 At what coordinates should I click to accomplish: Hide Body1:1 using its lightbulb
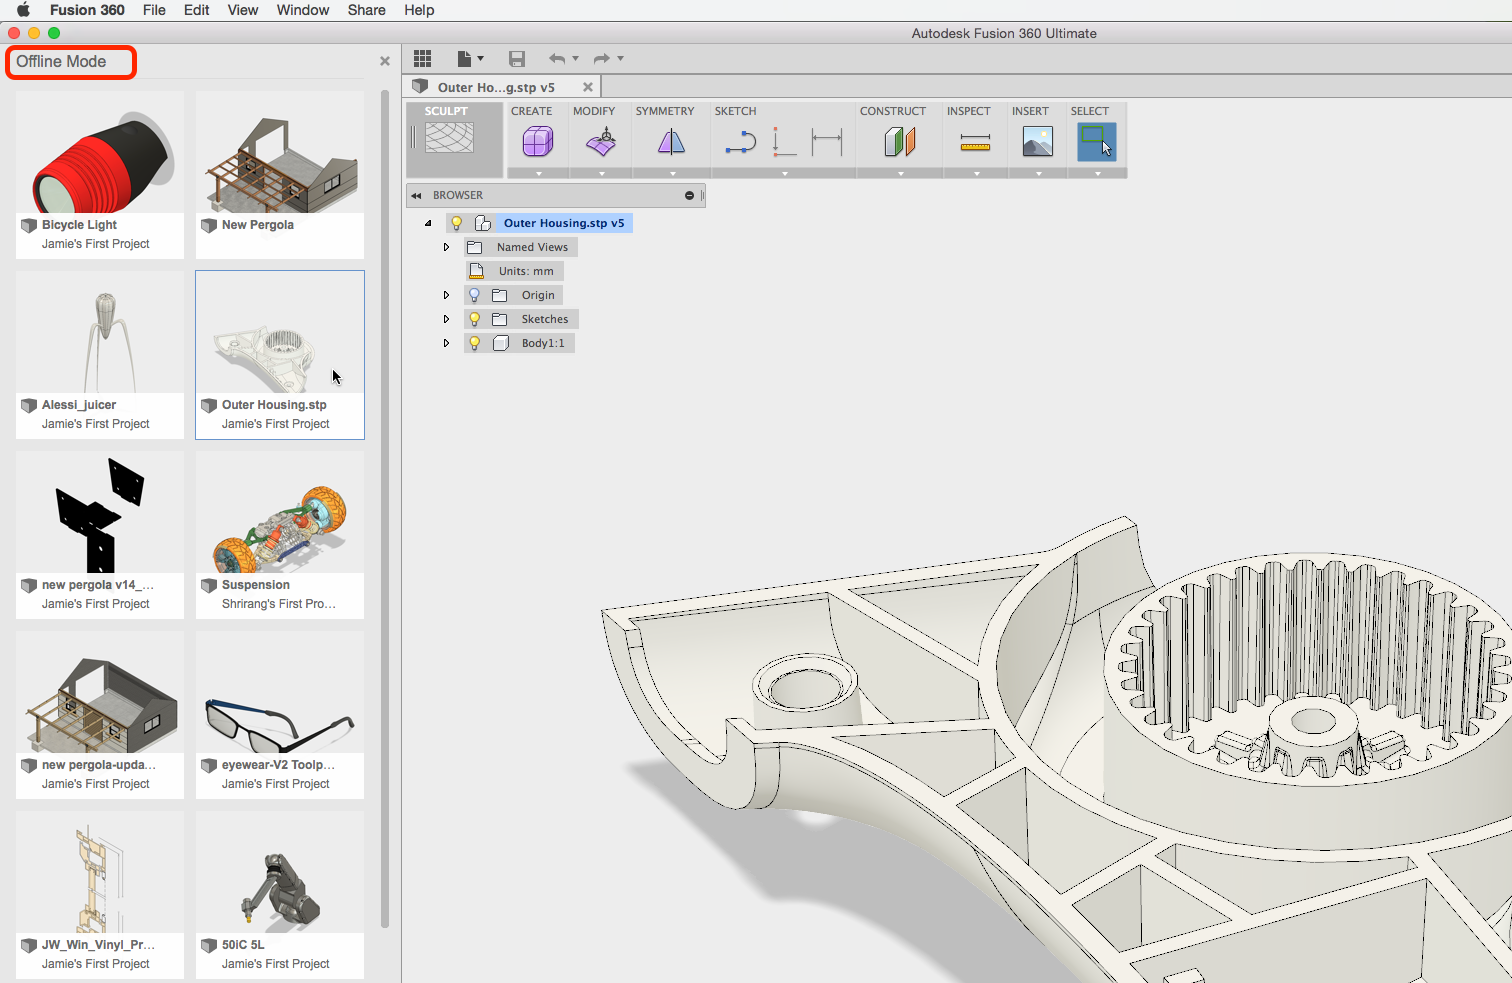click(x=475, y=343)
